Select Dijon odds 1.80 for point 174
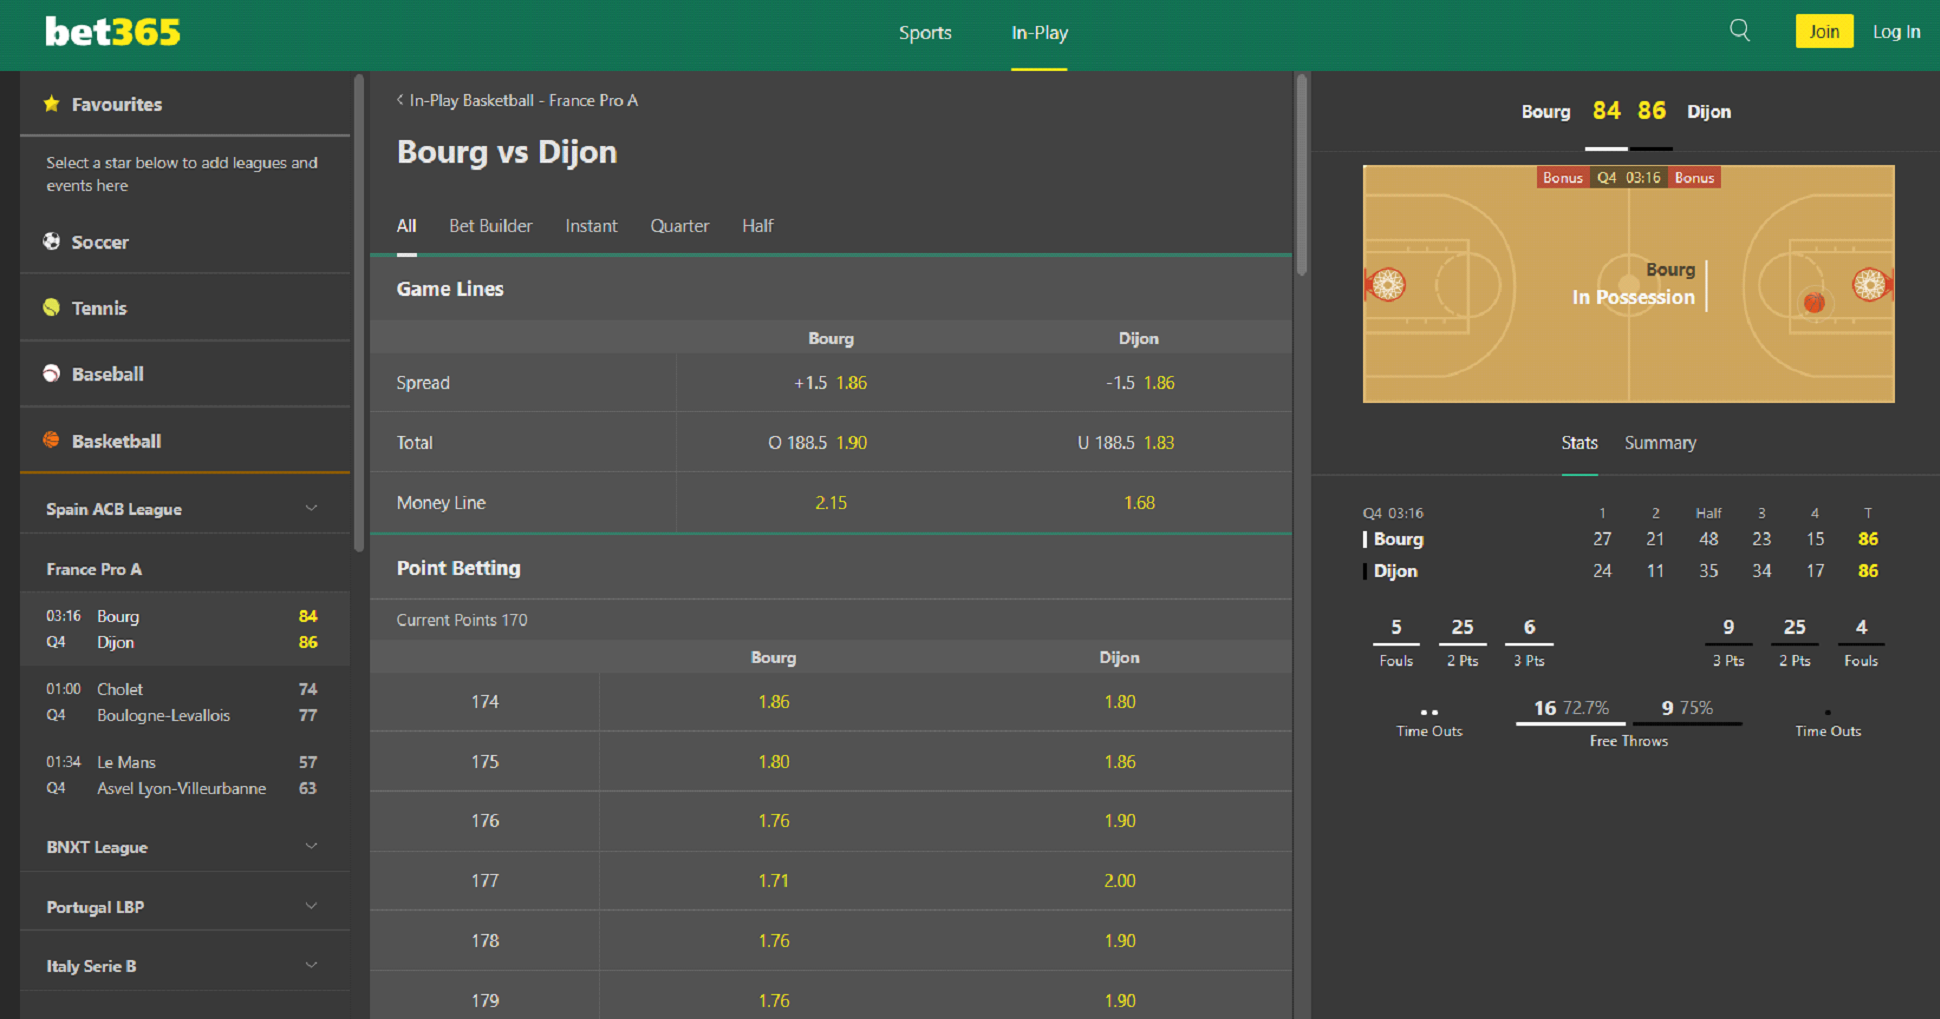The height and width of the screenshot is (1019, 1940). (x=1119, y=702)
